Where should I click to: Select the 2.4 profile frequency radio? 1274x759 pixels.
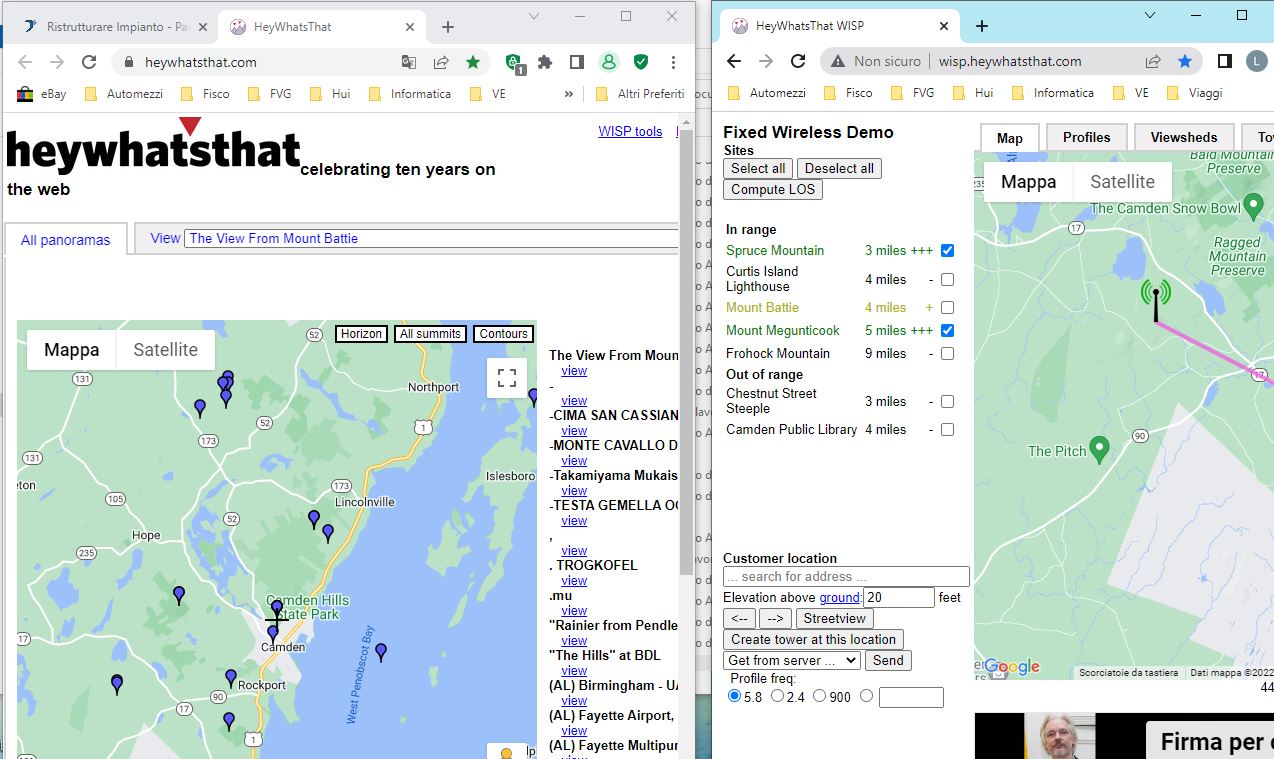click(x=777, y=696)
